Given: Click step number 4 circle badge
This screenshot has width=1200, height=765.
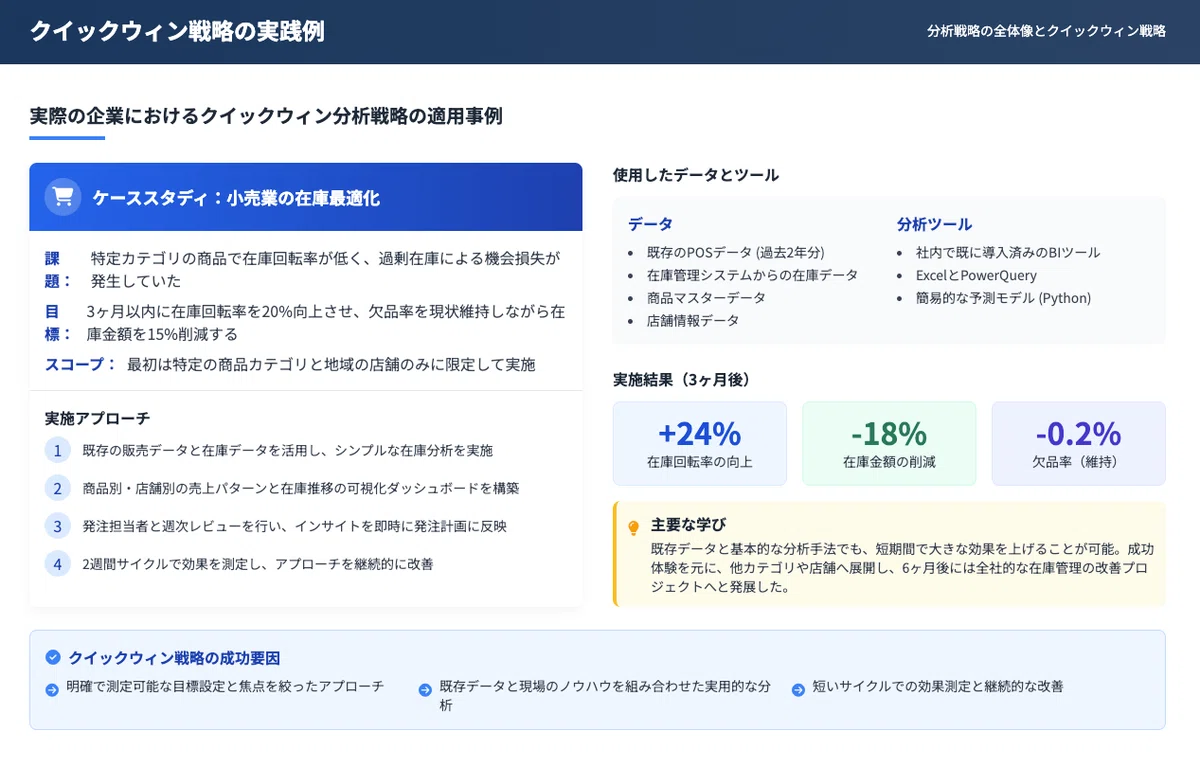Looking at the screenshot, I should pyautogui.click(x=58, y=563).
